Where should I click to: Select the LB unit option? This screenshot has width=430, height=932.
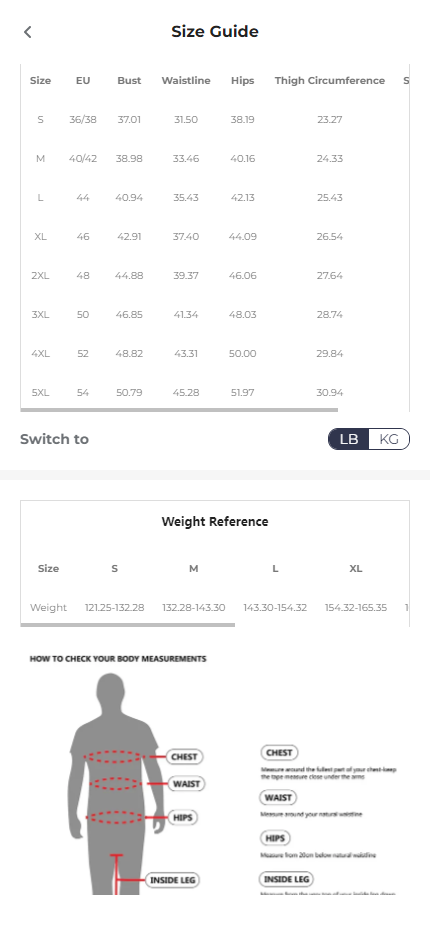click(349, 439)
